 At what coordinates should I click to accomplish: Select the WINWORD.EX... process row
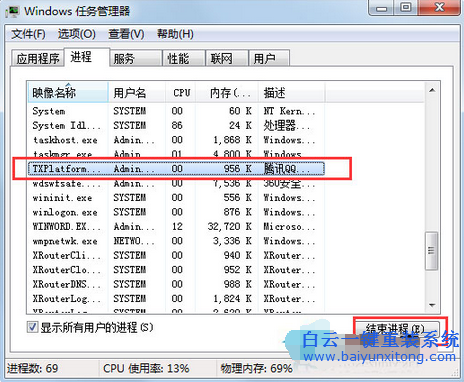tap(176, 227)
